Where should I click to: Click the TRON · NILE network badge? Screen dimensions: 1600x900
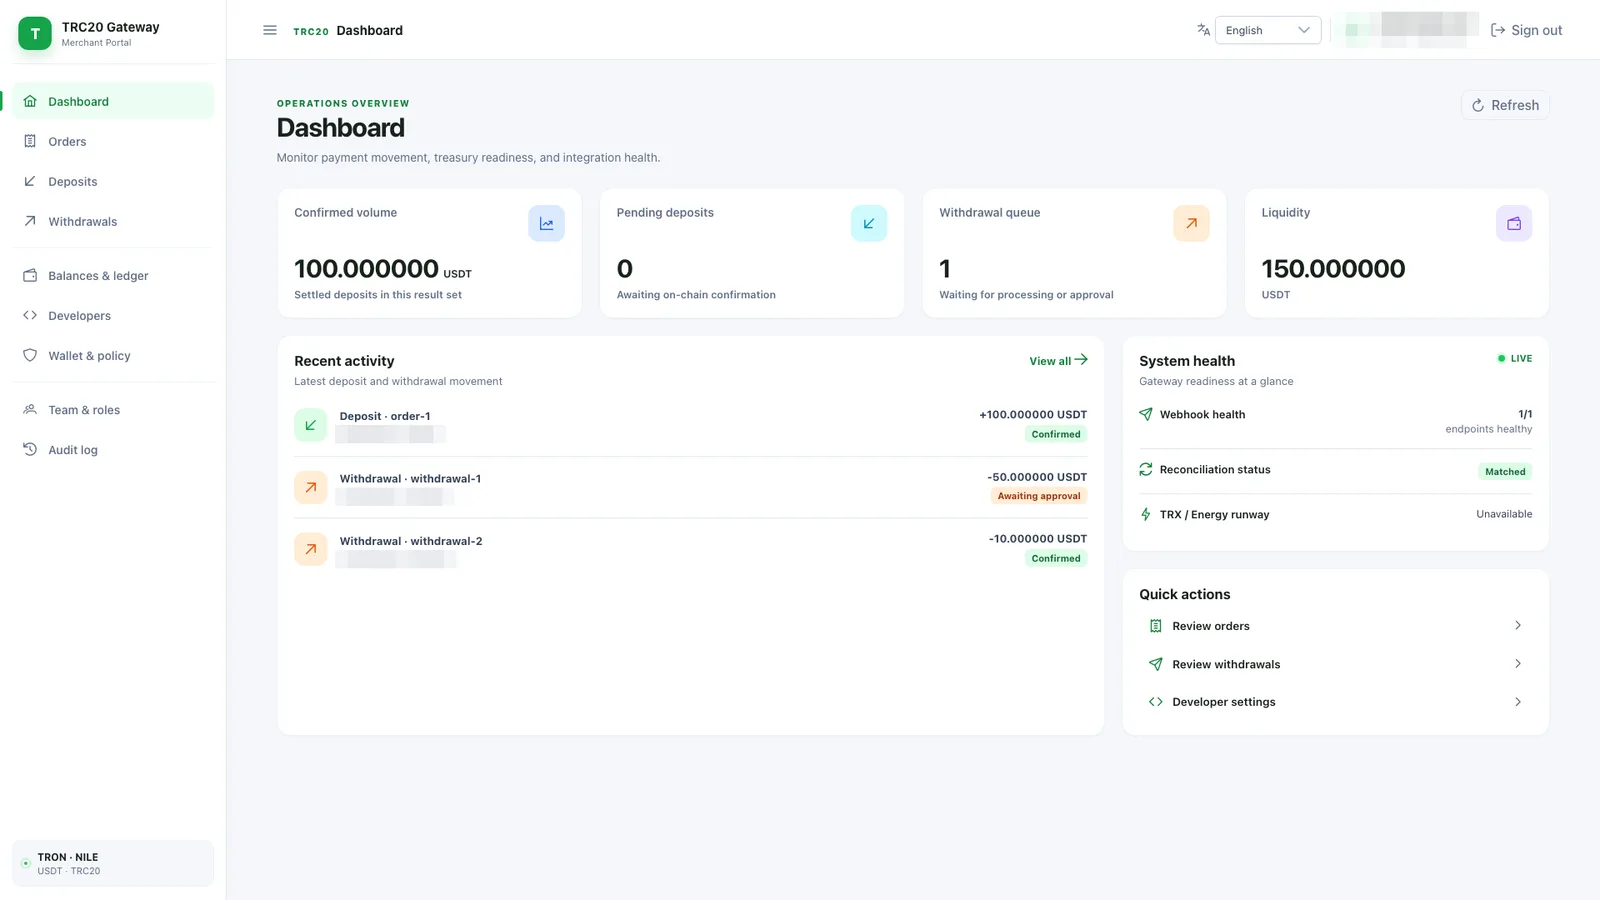[113, 863]
